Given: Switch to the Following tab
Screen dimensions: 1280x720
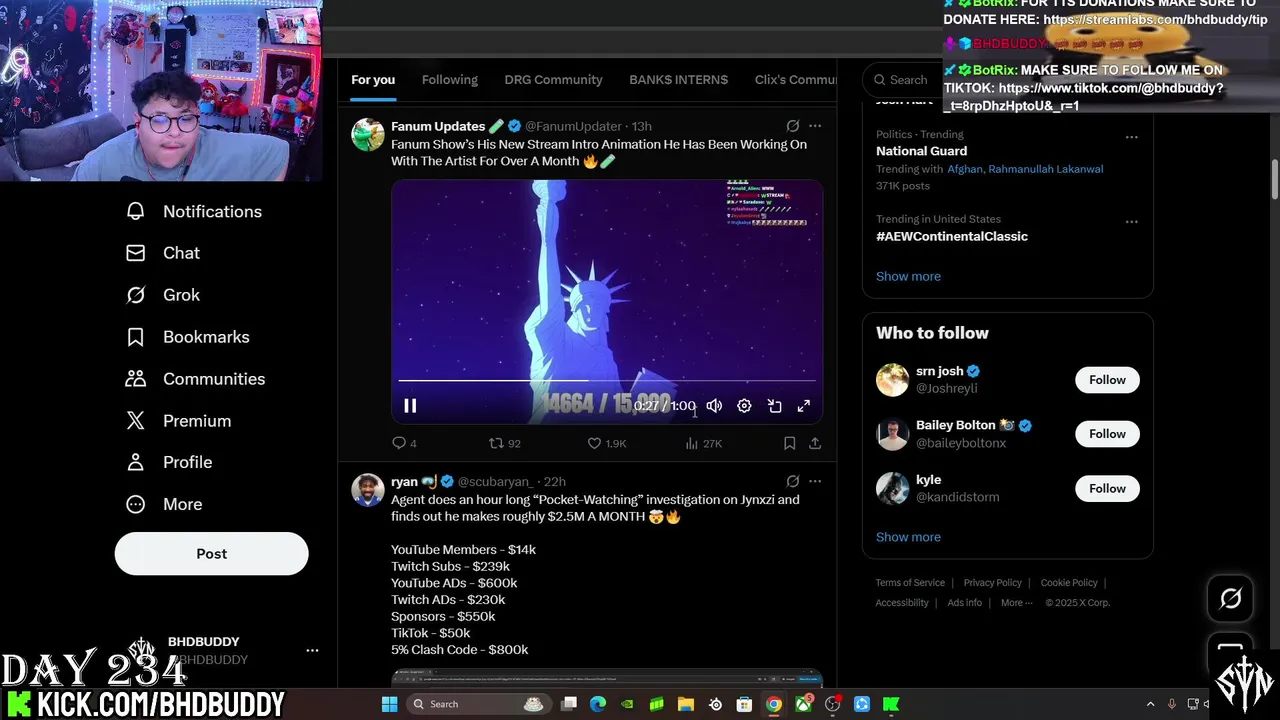Looking at the screenshot, I should (x=450, y=80).
